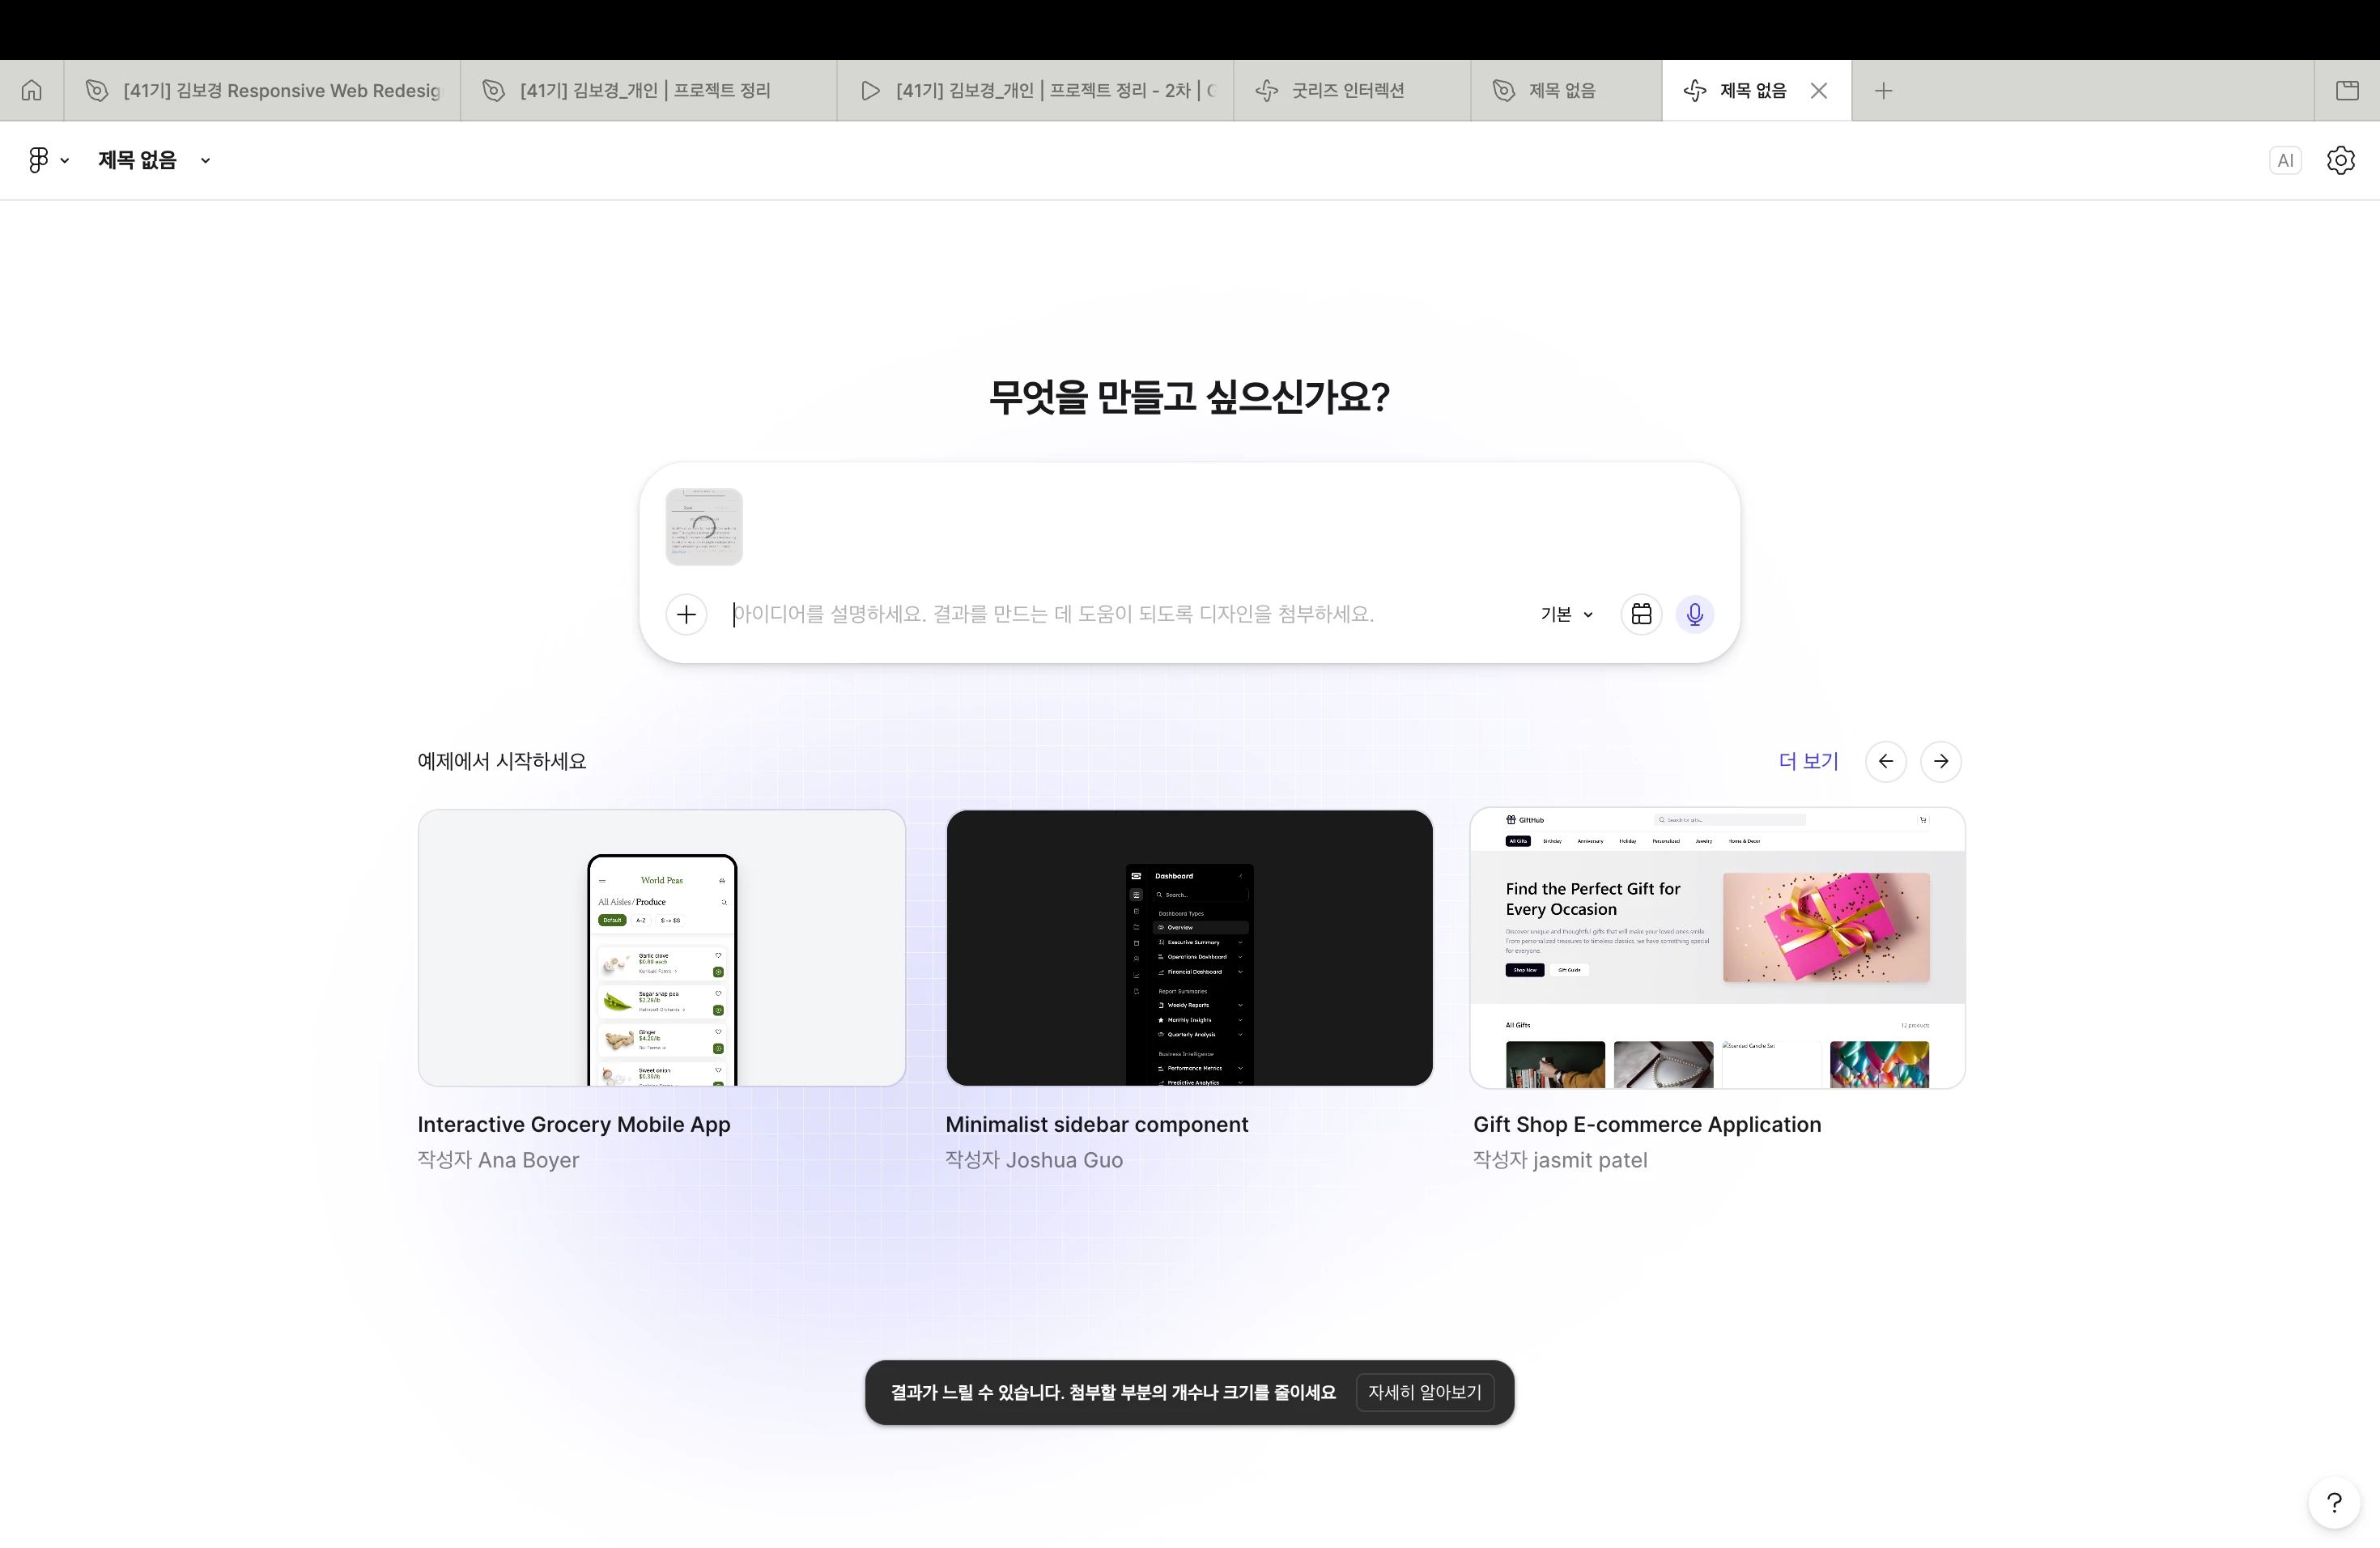
Task: Open the library icon beside the microphone
Action: click(1641, 614)
